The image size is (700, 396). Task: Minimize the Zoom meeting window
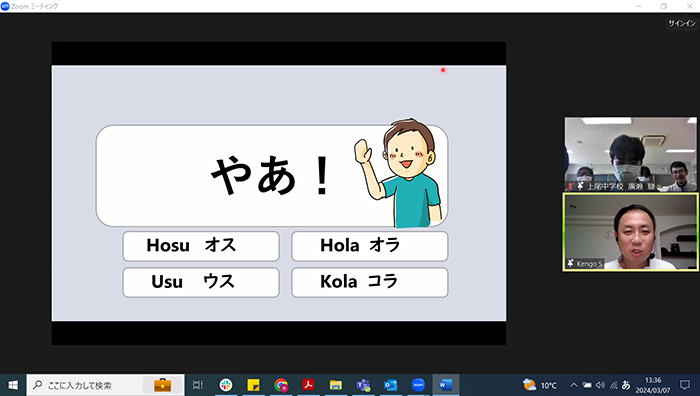pos(639,6)
